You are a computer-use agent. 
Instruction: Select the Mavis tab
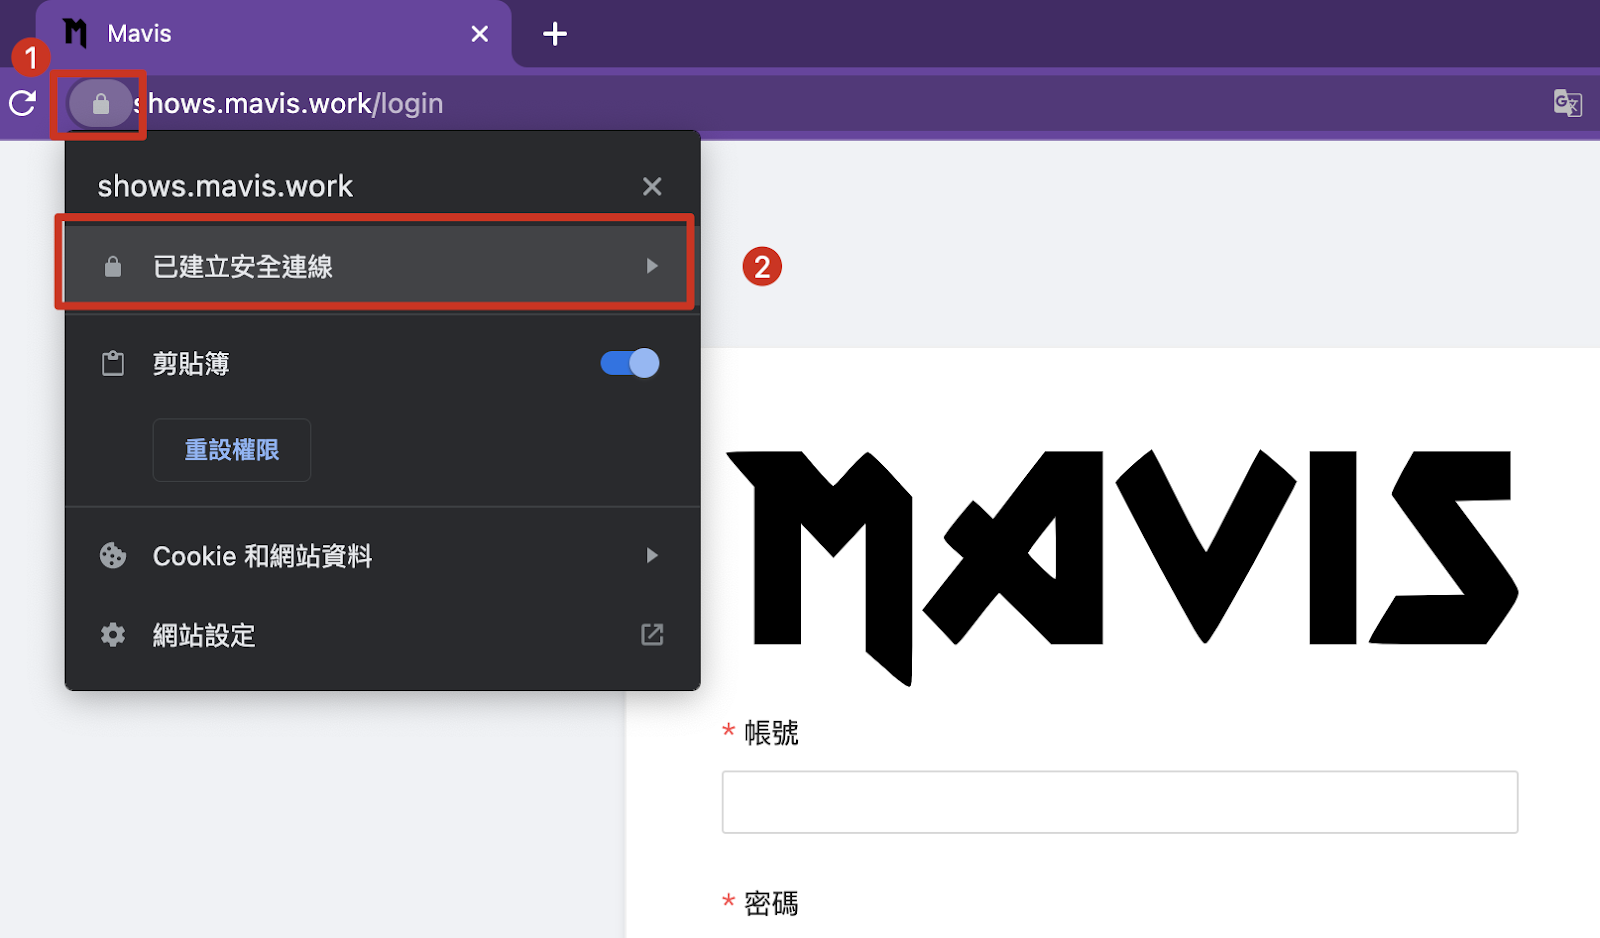274,34
